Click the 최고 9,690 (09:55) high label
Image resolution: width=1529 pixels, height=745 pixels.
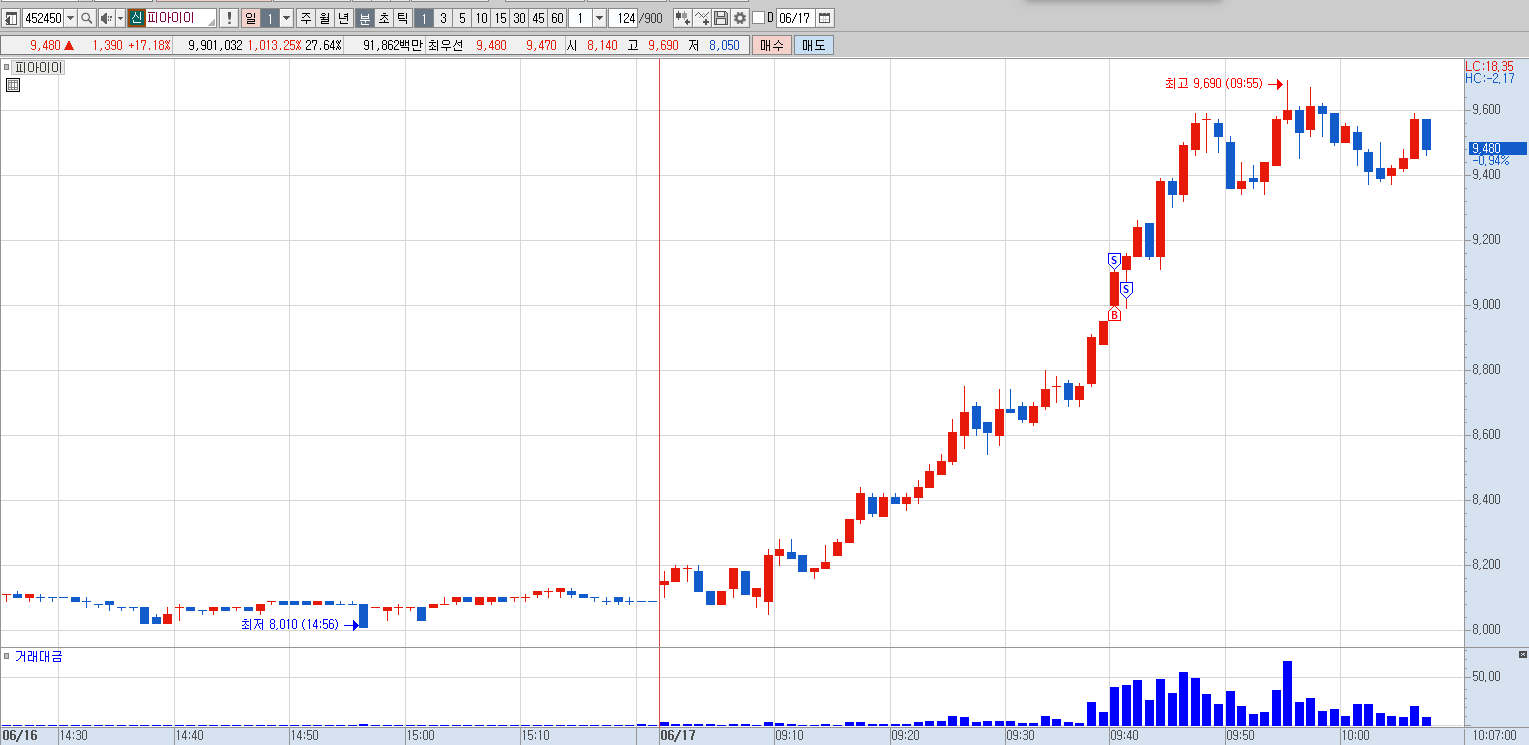point(1213,84)
